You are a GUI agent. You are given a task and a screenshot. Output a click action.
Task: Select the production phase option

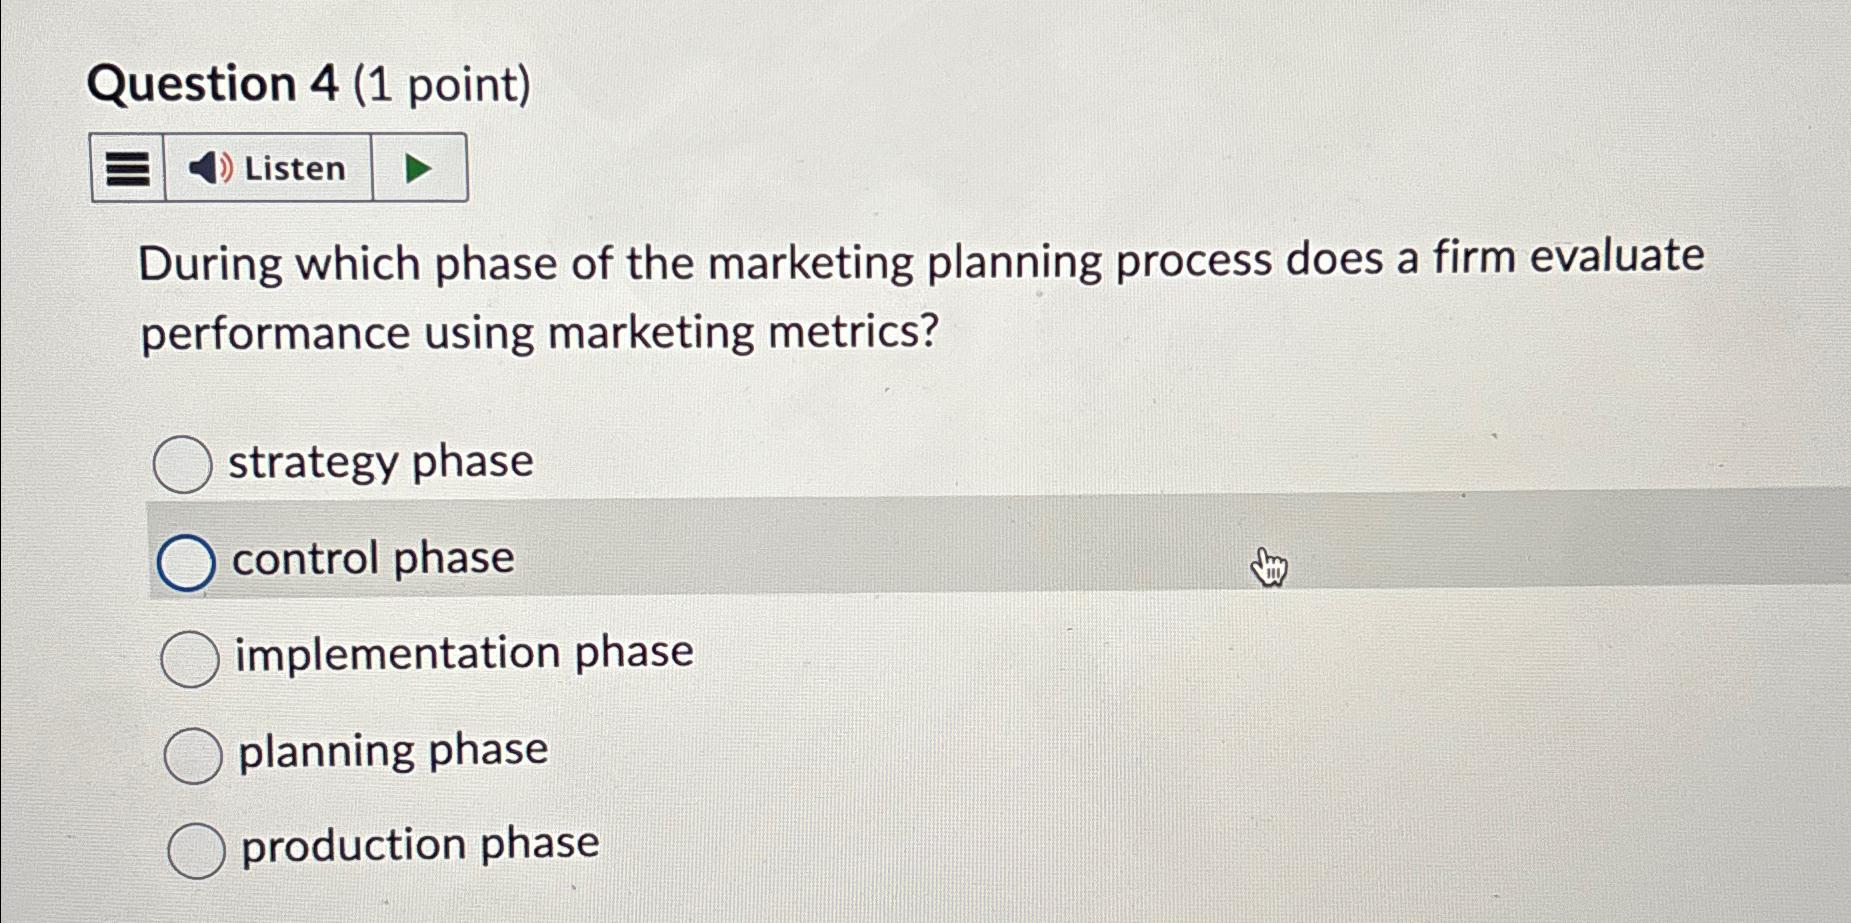pyautogui.click(x=194, y=849)
